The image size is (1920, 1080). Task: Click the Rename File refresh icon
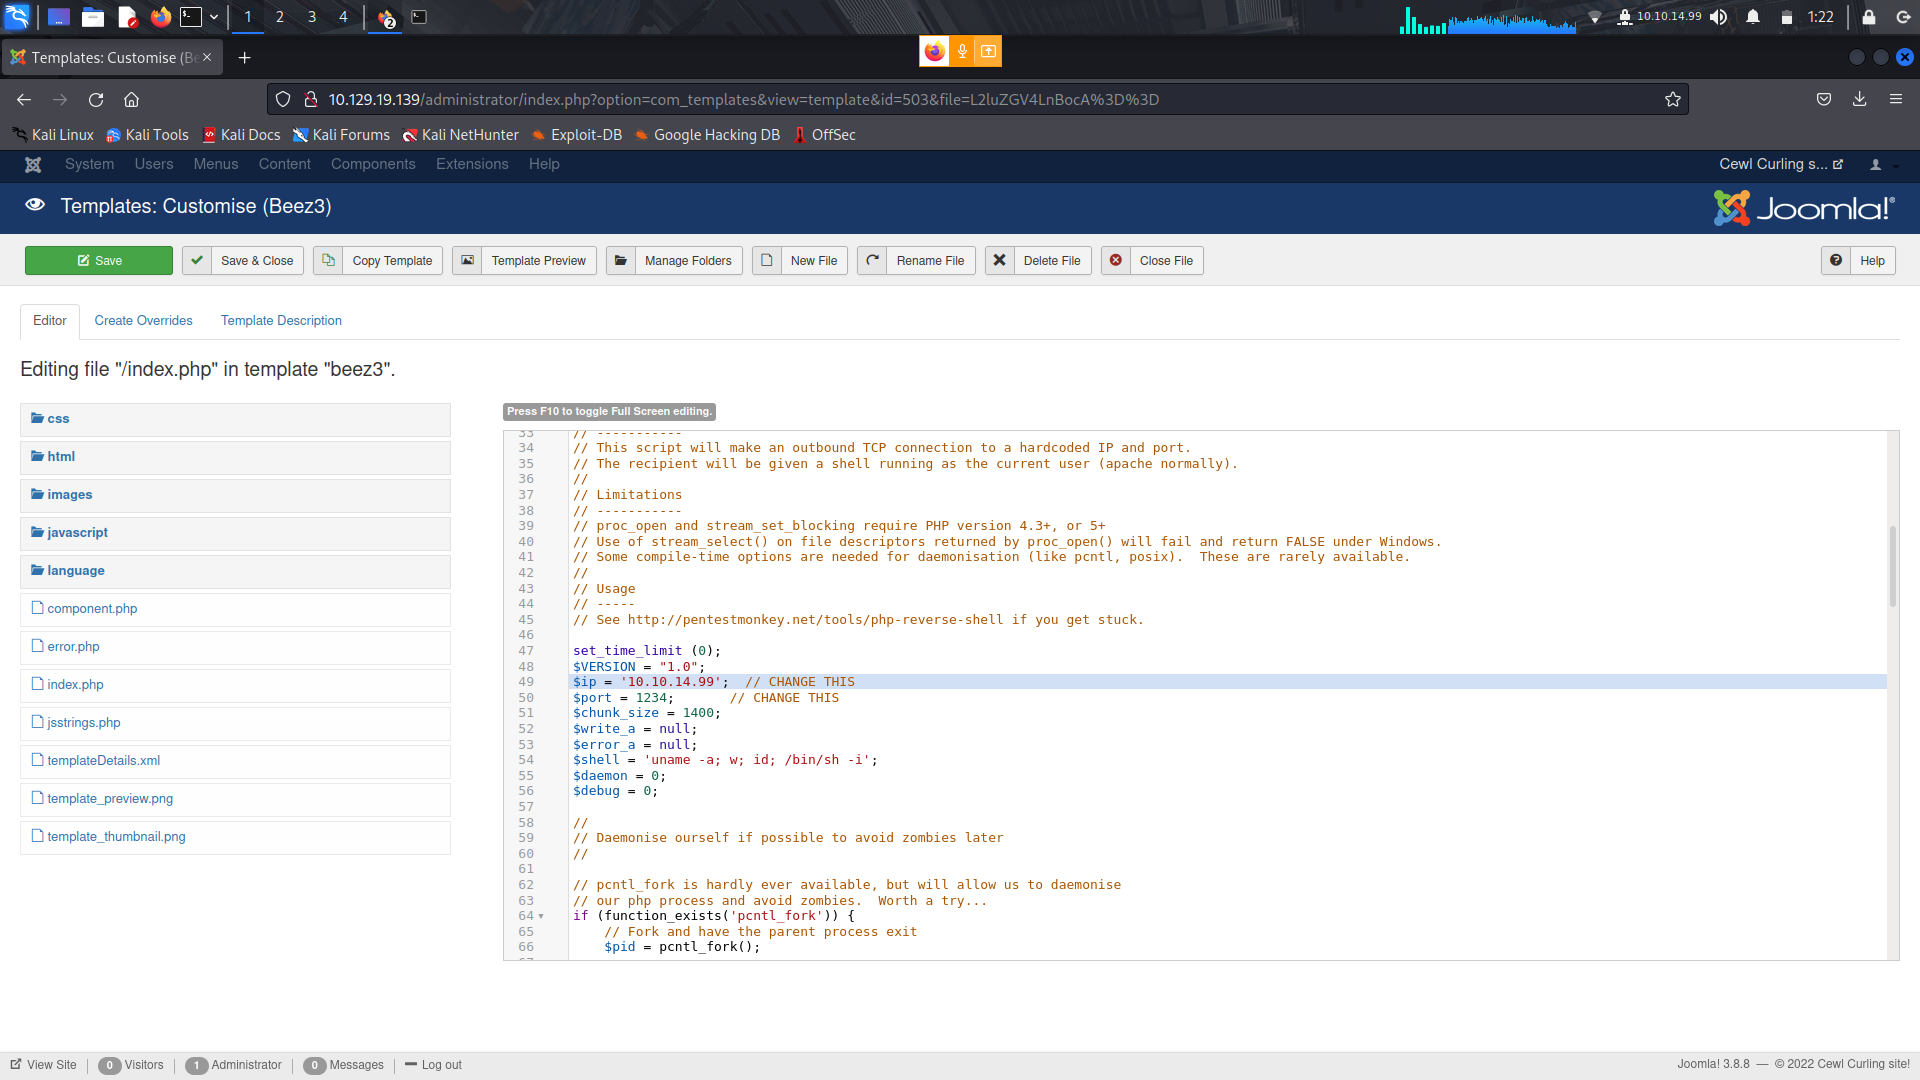(872, 261)
